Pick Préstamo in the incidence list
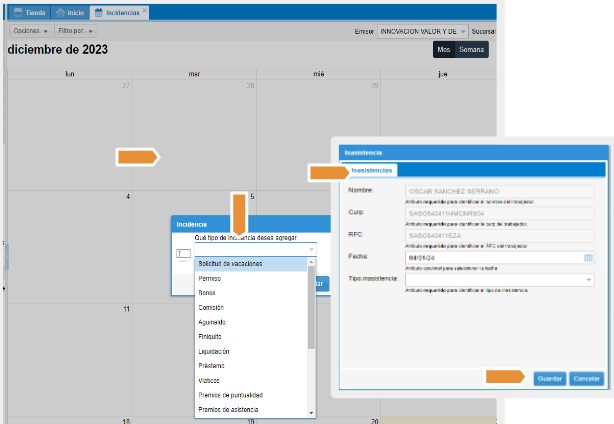Screen dimensions: 614x424 (x=211, y=366)
